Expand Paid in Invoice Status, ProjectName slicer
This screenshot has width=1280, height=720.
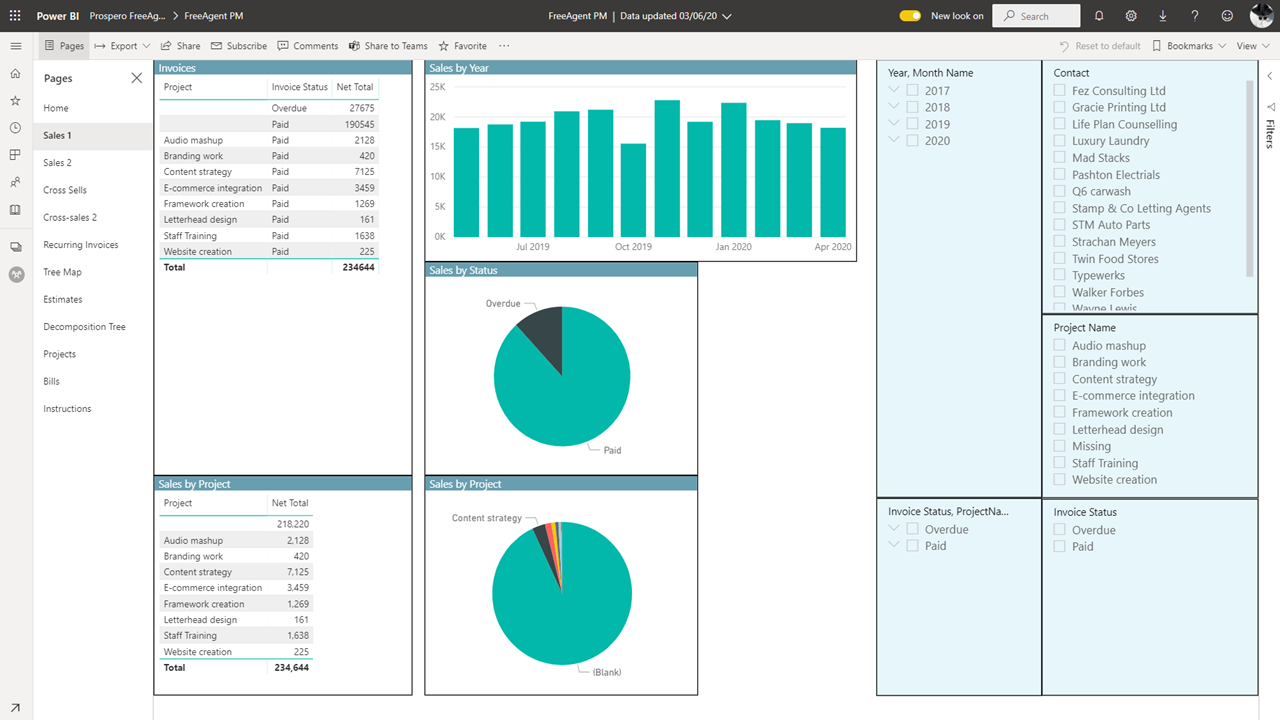pyautogui.click(x=894, y=546)
